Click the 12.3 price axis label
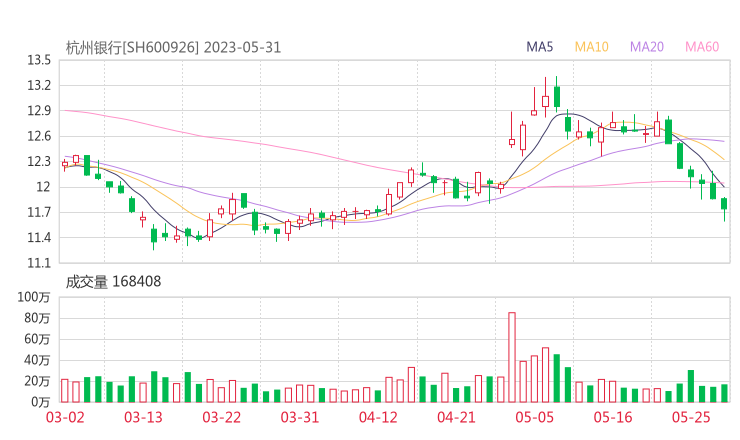 pyautogui.click(x=39, y=161)
